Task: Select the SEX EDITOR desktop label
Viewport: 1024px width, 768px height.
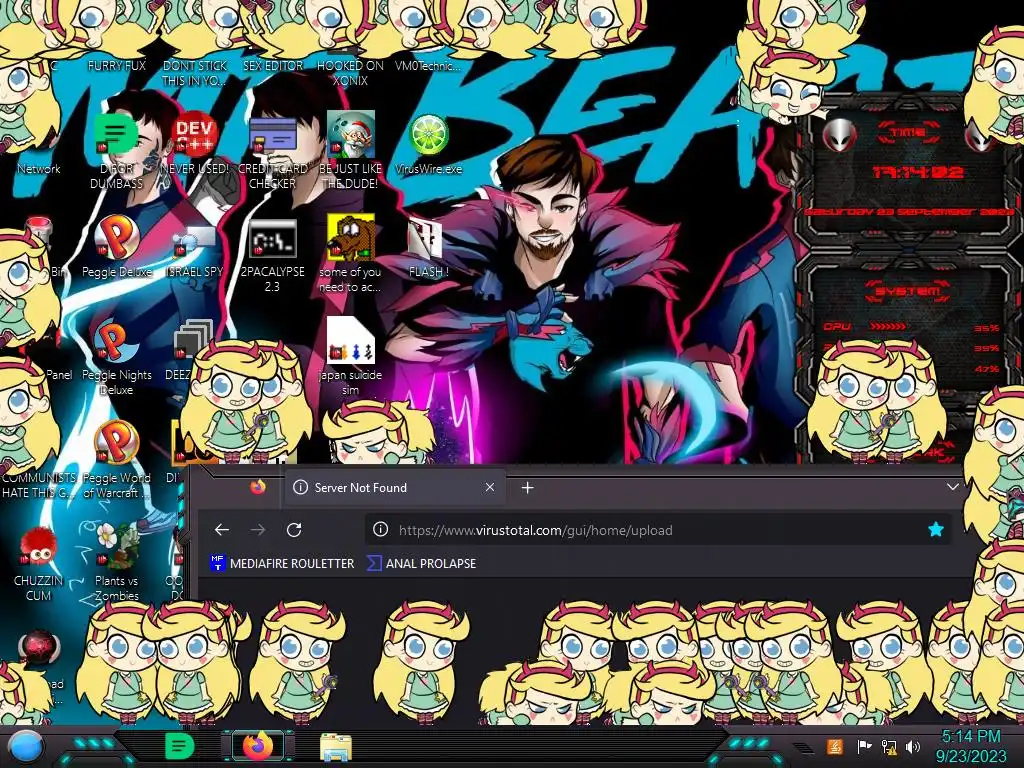Action: [x=272, y=65]
